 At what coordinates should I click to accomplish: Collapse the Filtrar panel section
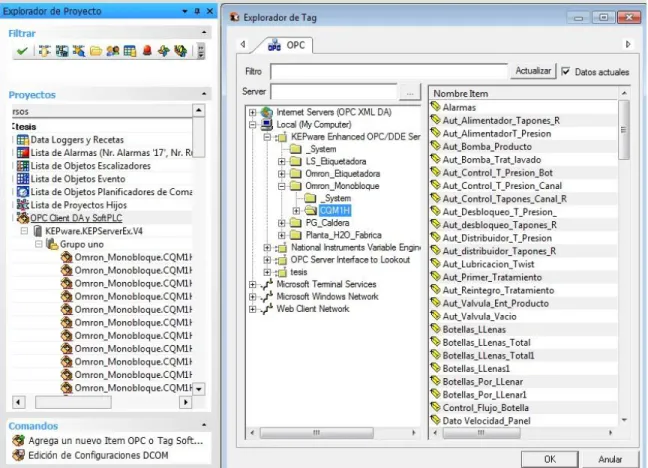204,32
